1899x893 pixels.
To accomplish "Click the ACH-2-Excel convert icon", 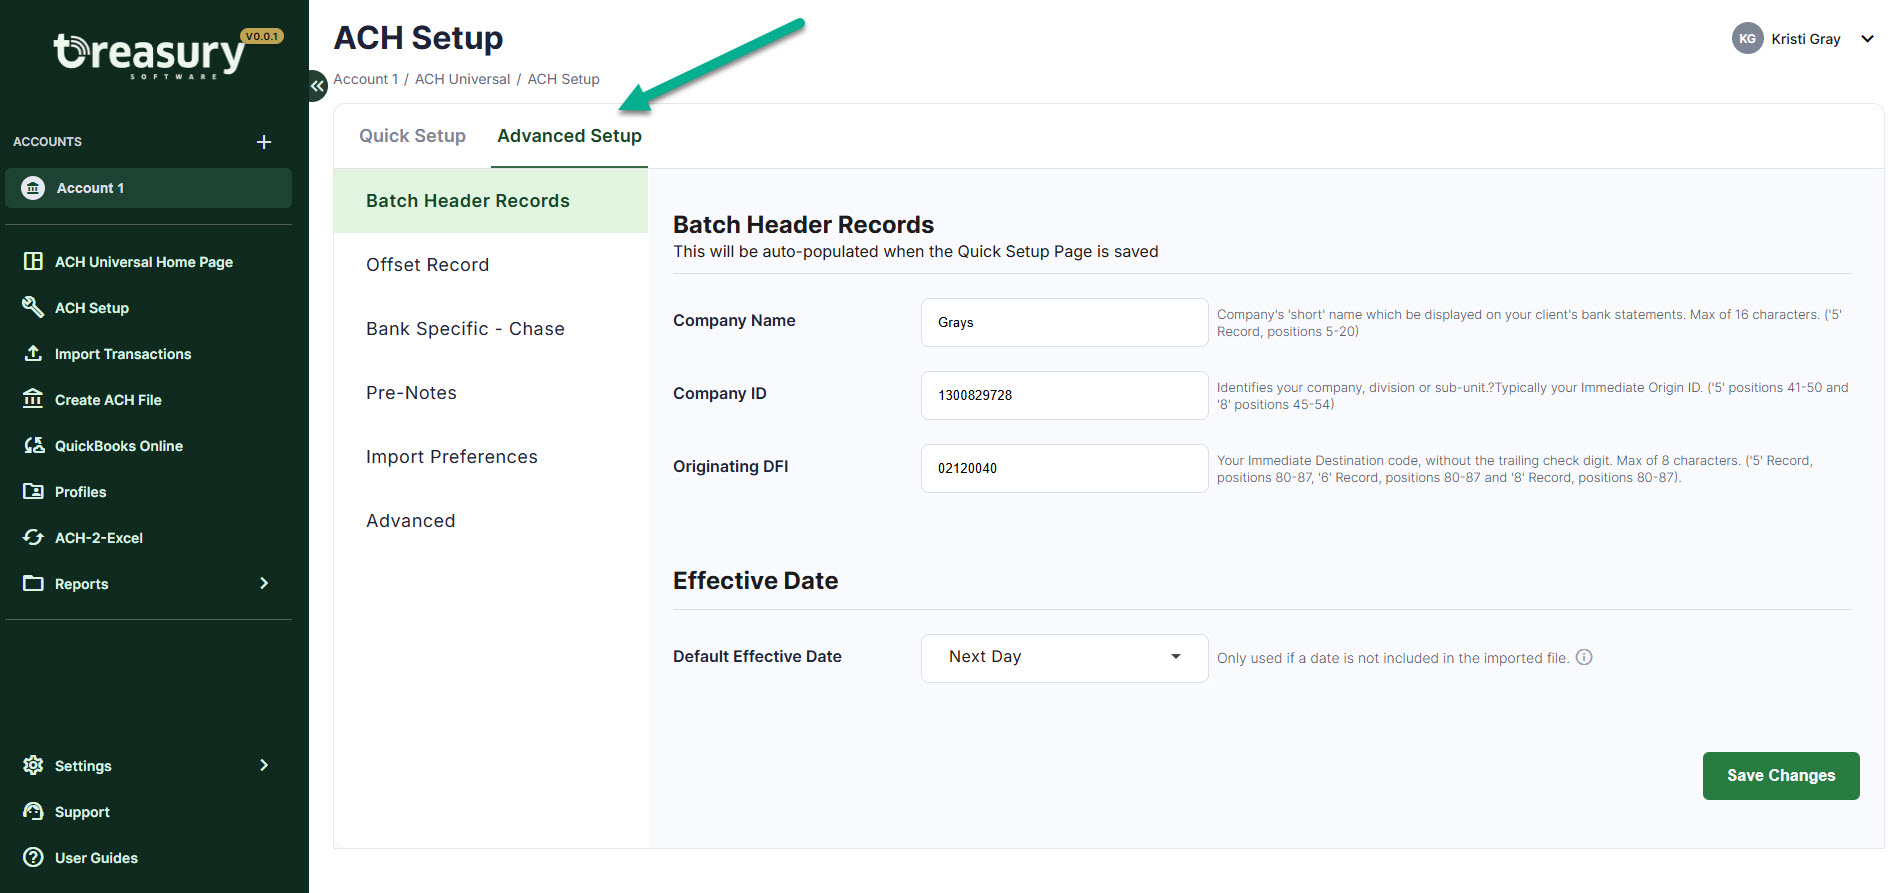I will [33, 537].
